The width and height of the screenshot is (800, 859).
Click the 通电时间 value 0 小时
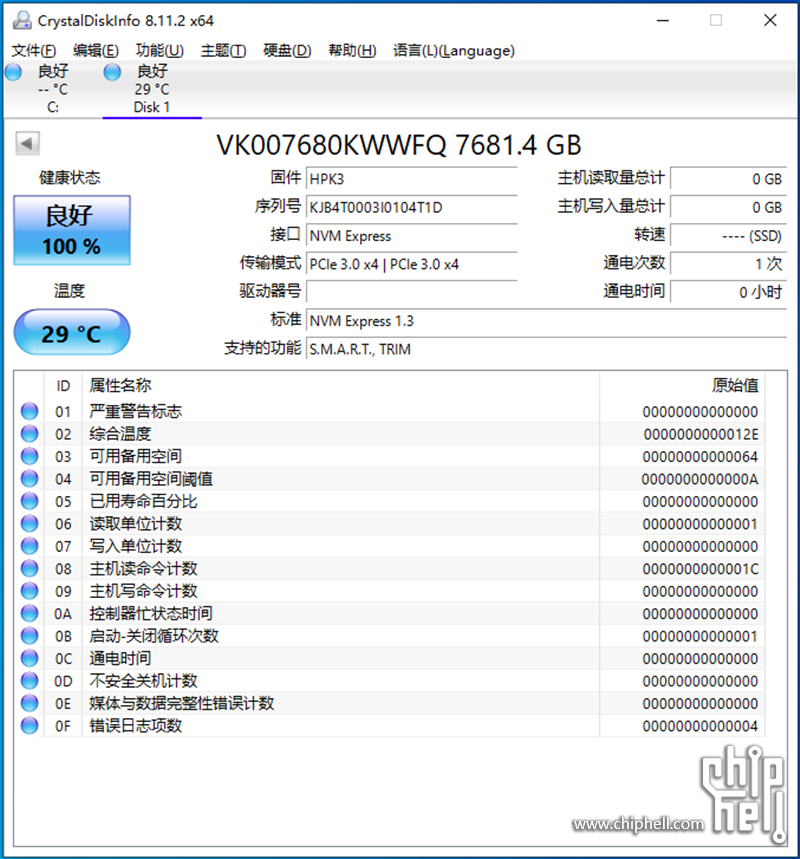pos(729,292)
